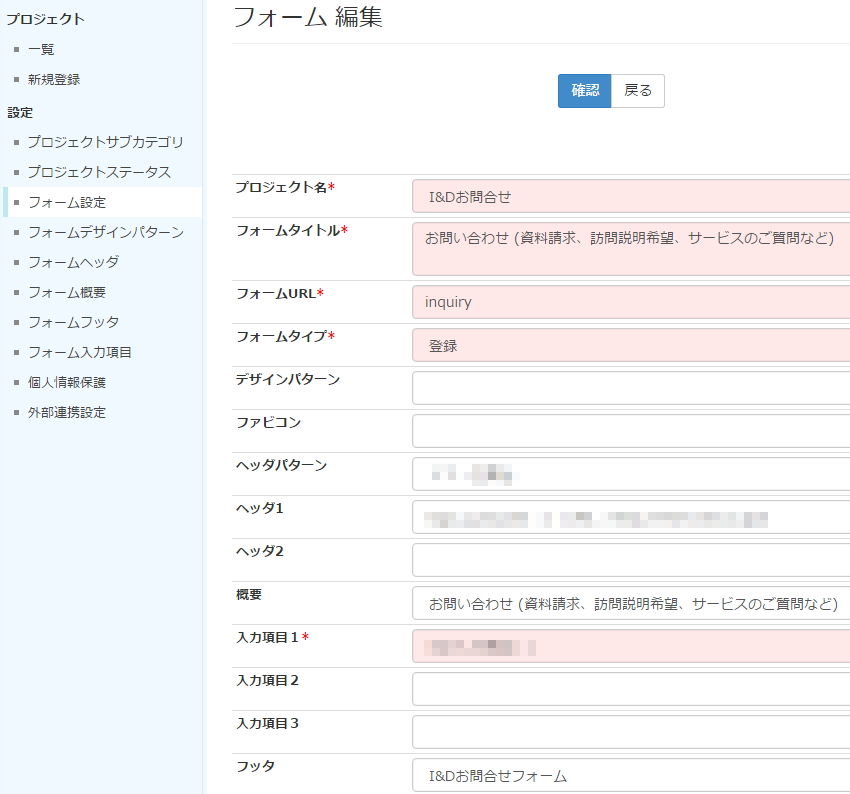Navigate to フォームヘッダ settings
850x794 pixels.
pyautogui.click(x=73, y=262)
